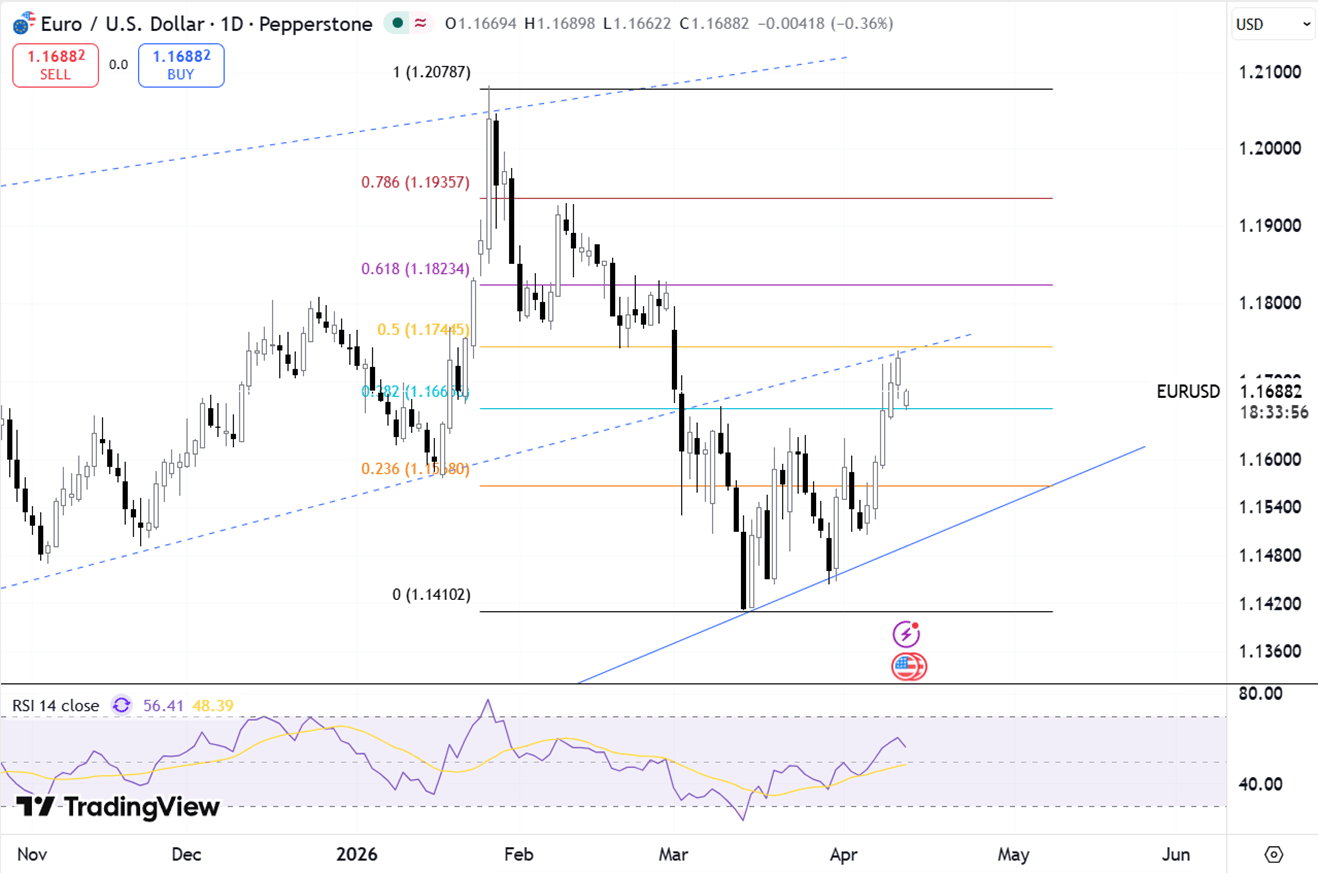Click the red approximate data icon

point(422,23)
